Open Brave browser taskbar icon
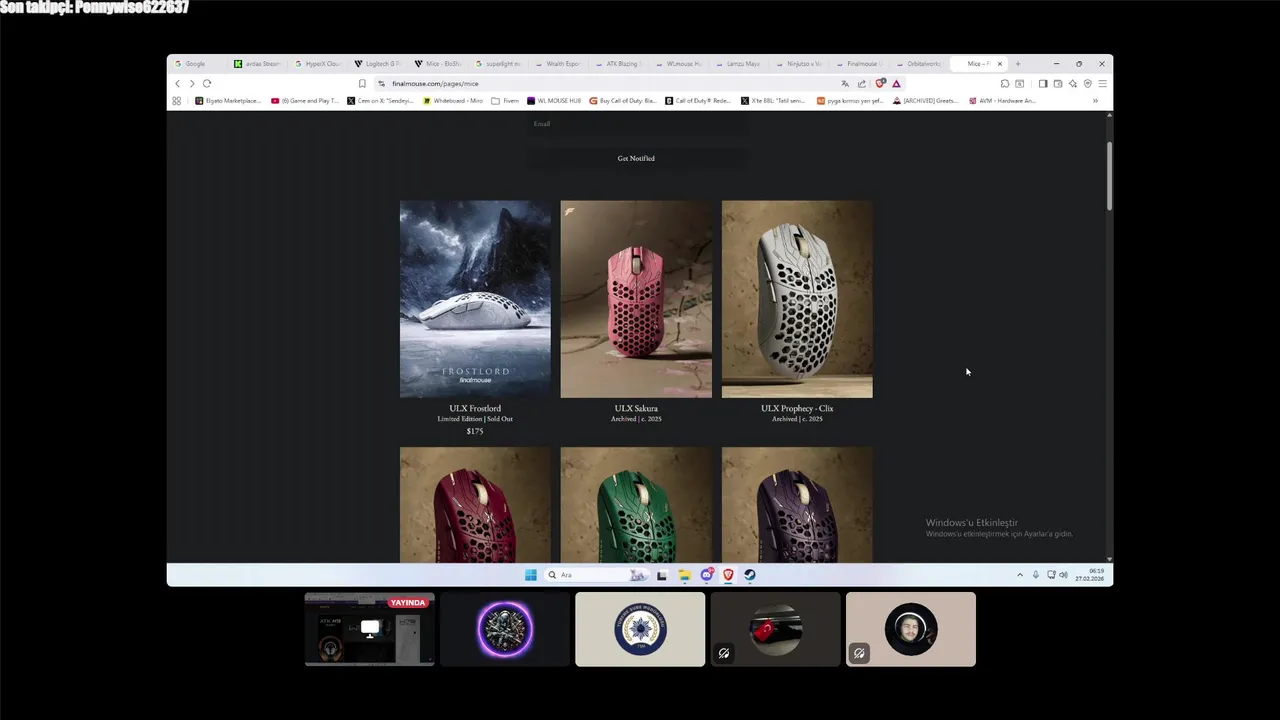Screen dimensions: 1280x720 [x=728, y=575]
